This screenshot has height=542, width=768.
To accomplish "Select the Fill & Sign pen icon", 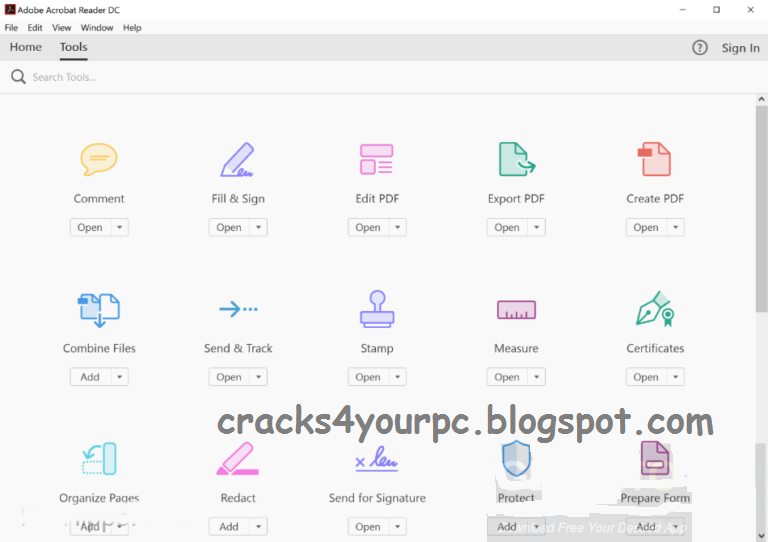I will point(238,159).
